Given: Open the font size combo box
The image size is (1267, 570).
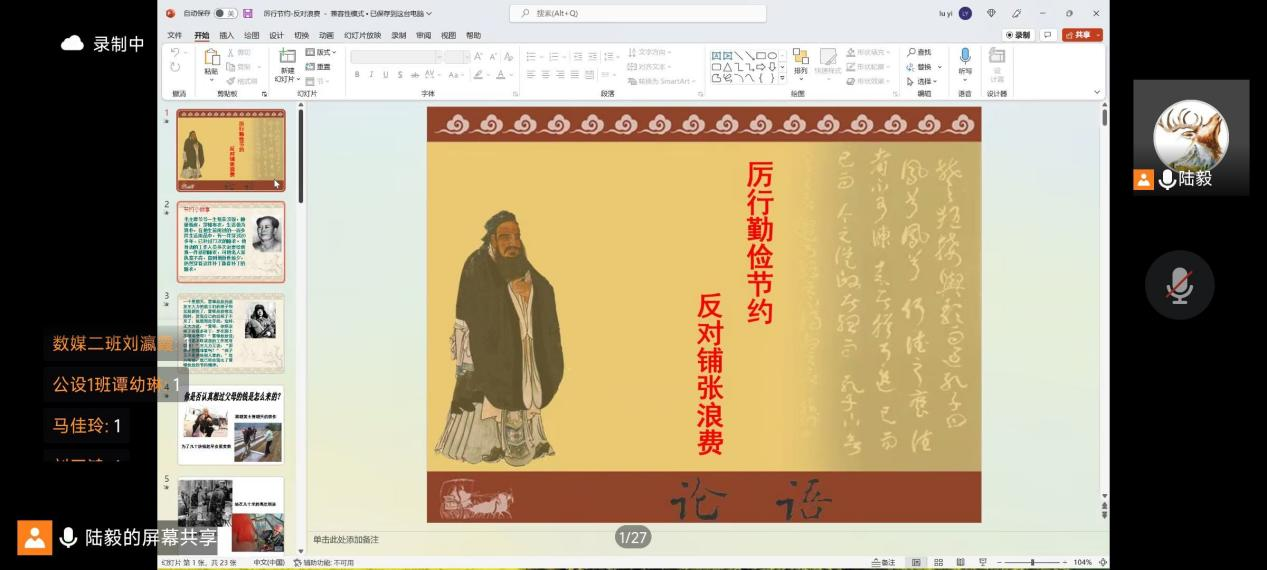Looking at the screenshot, I should (x=456, y=57).
